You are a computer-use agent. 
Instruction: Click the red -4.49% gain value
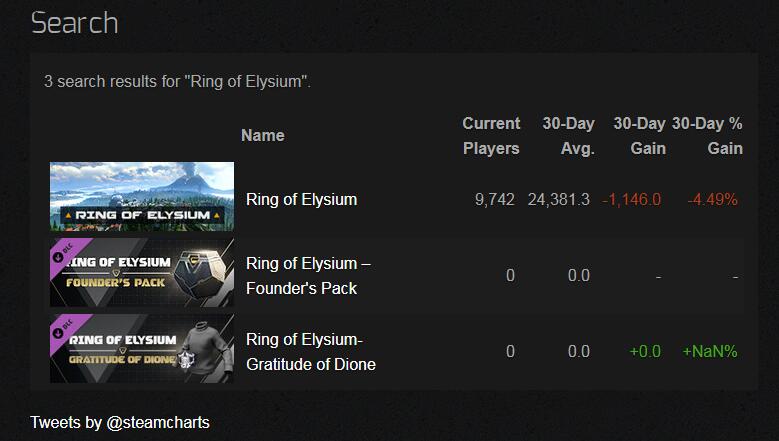pos(712,199)
